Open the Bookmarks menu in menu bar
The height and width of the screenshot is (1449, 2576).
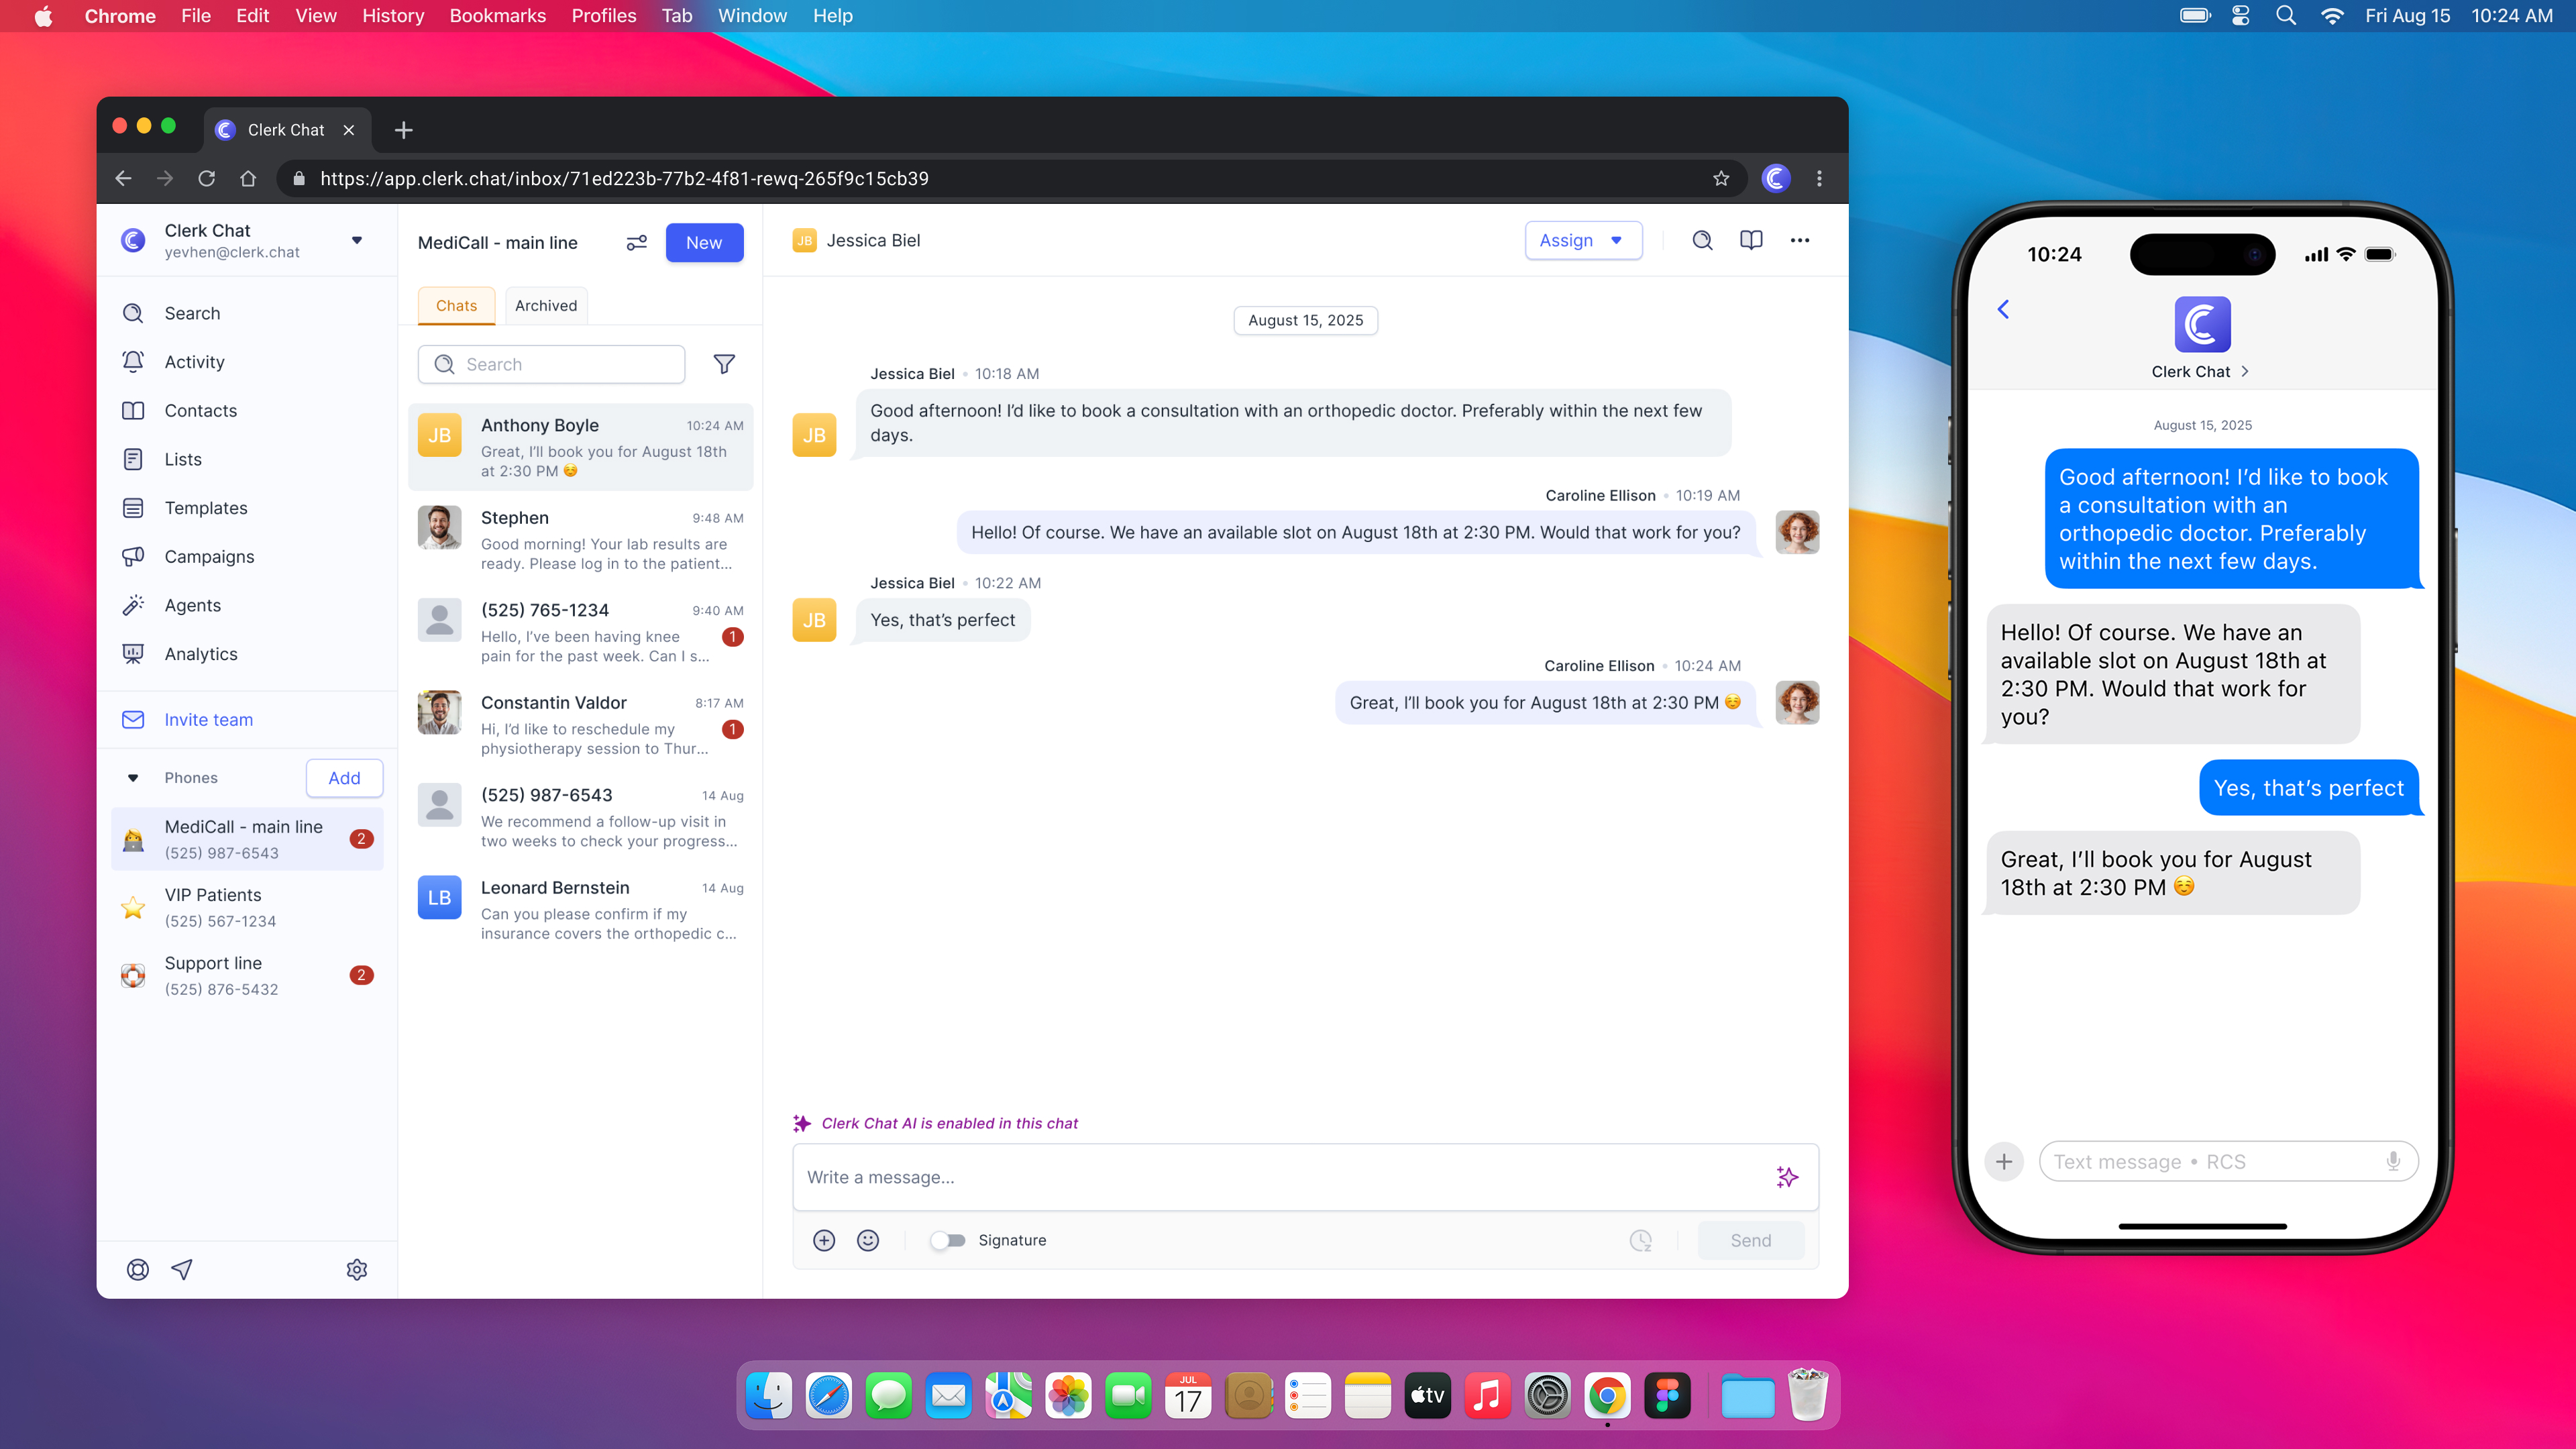pos(497,16)
